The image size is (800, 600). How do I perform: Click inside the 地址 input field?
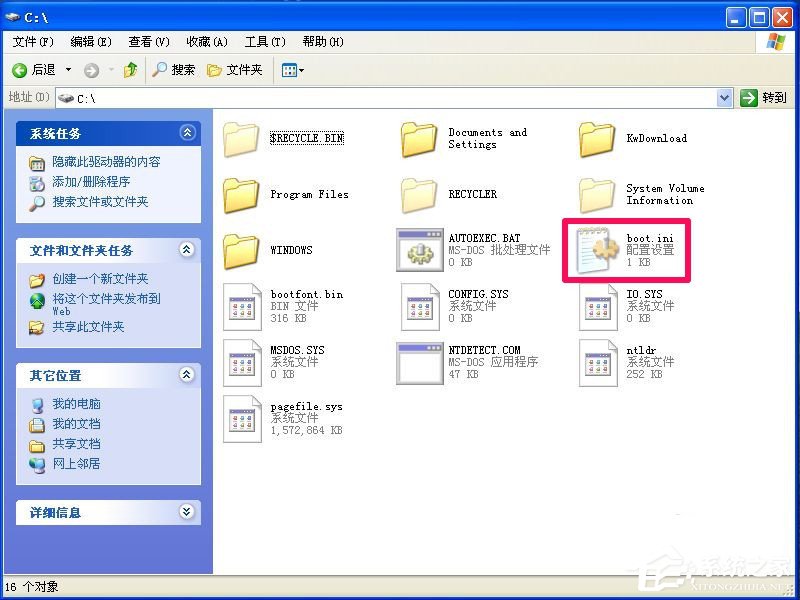pos(300,97)
